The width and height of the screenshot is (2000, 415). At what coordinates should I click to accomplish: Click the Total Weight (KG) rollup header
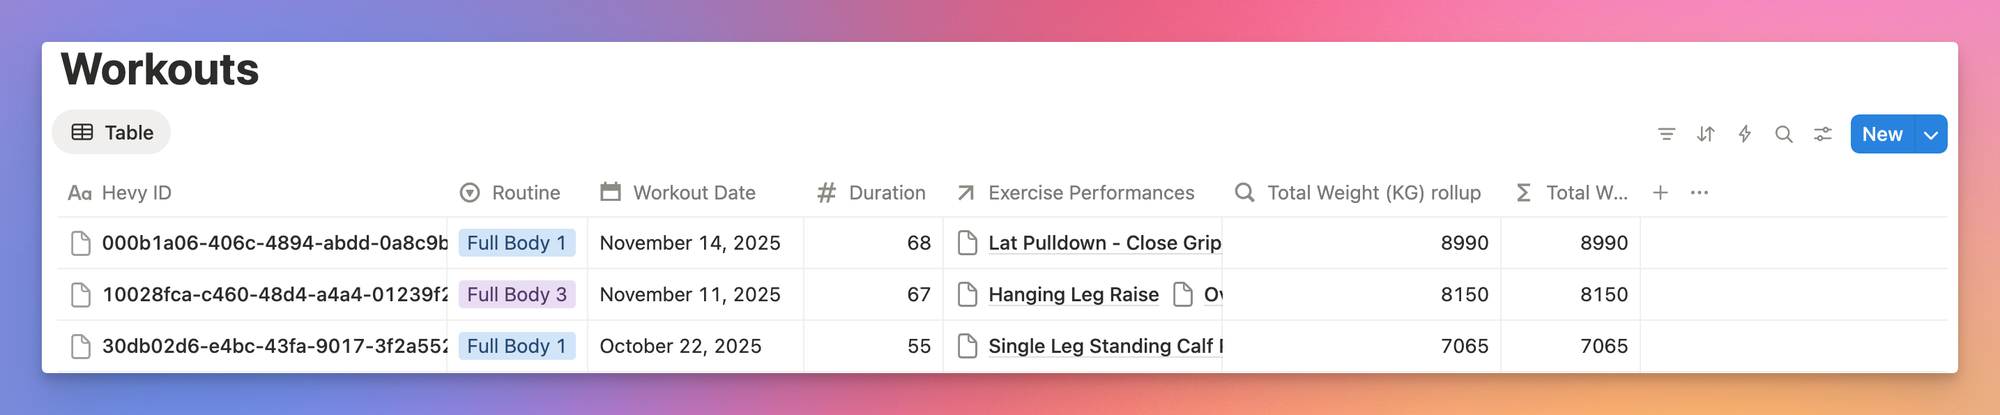pyautogui.click(x=1359, y=193)
